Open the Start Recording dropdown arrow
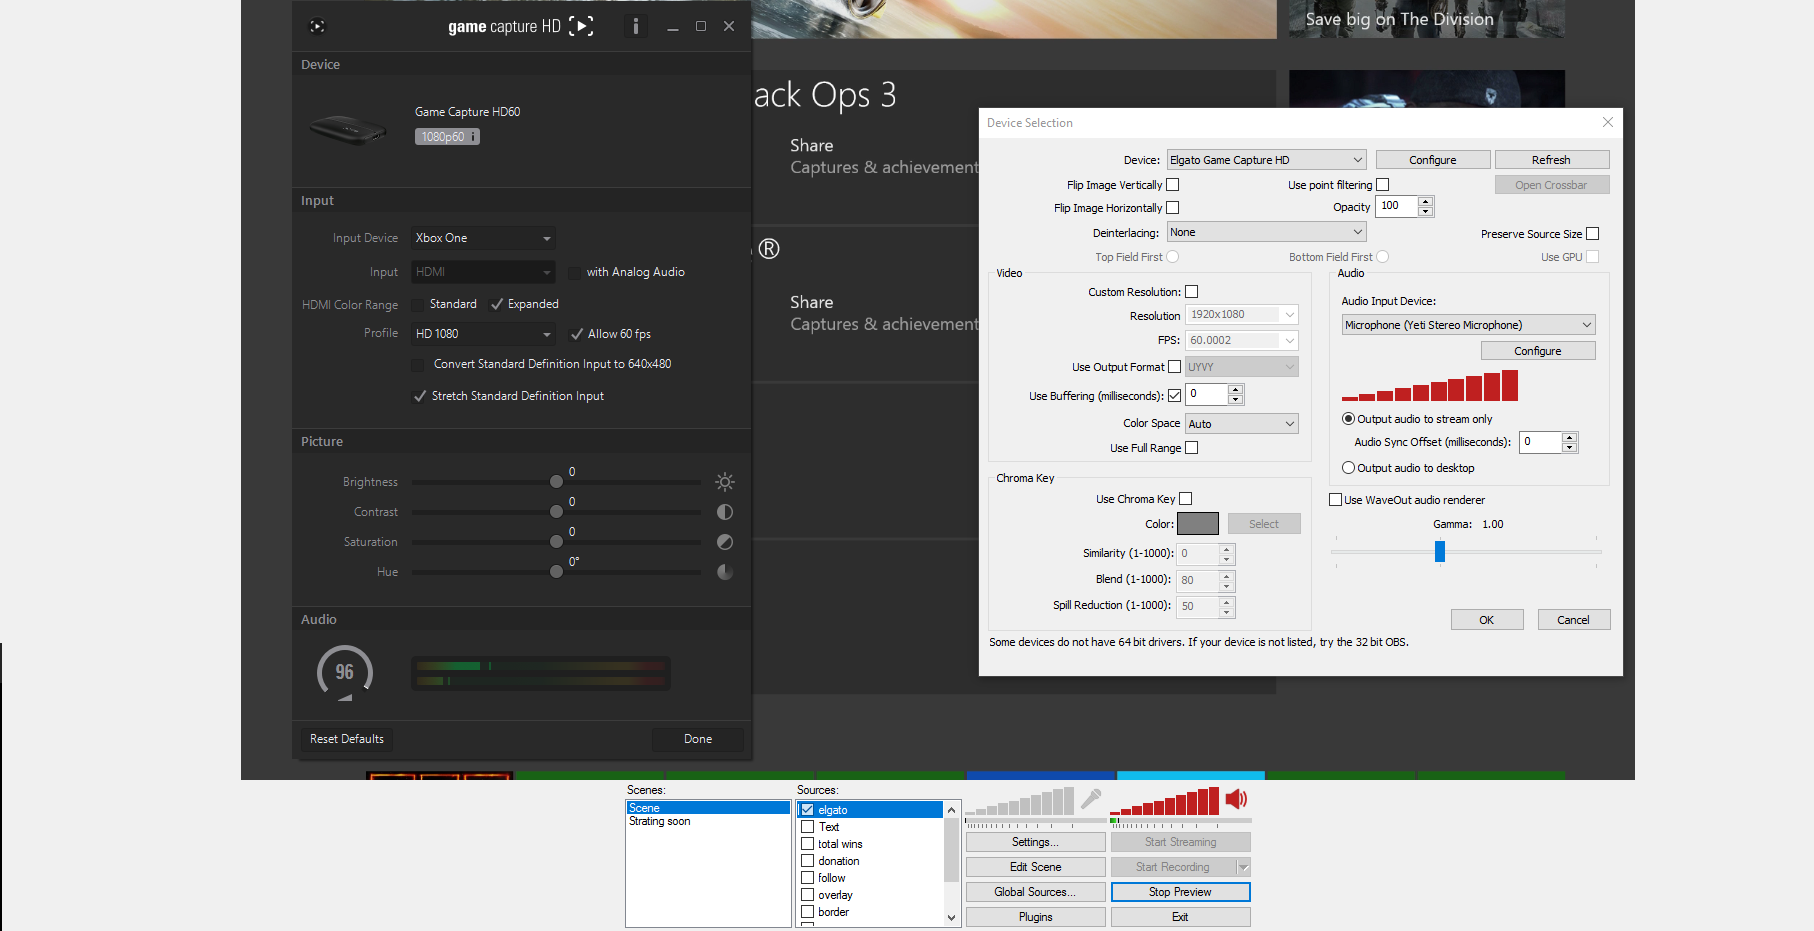The width and height of the screenshot is (1814, 931). click(x=1244, y=867)
